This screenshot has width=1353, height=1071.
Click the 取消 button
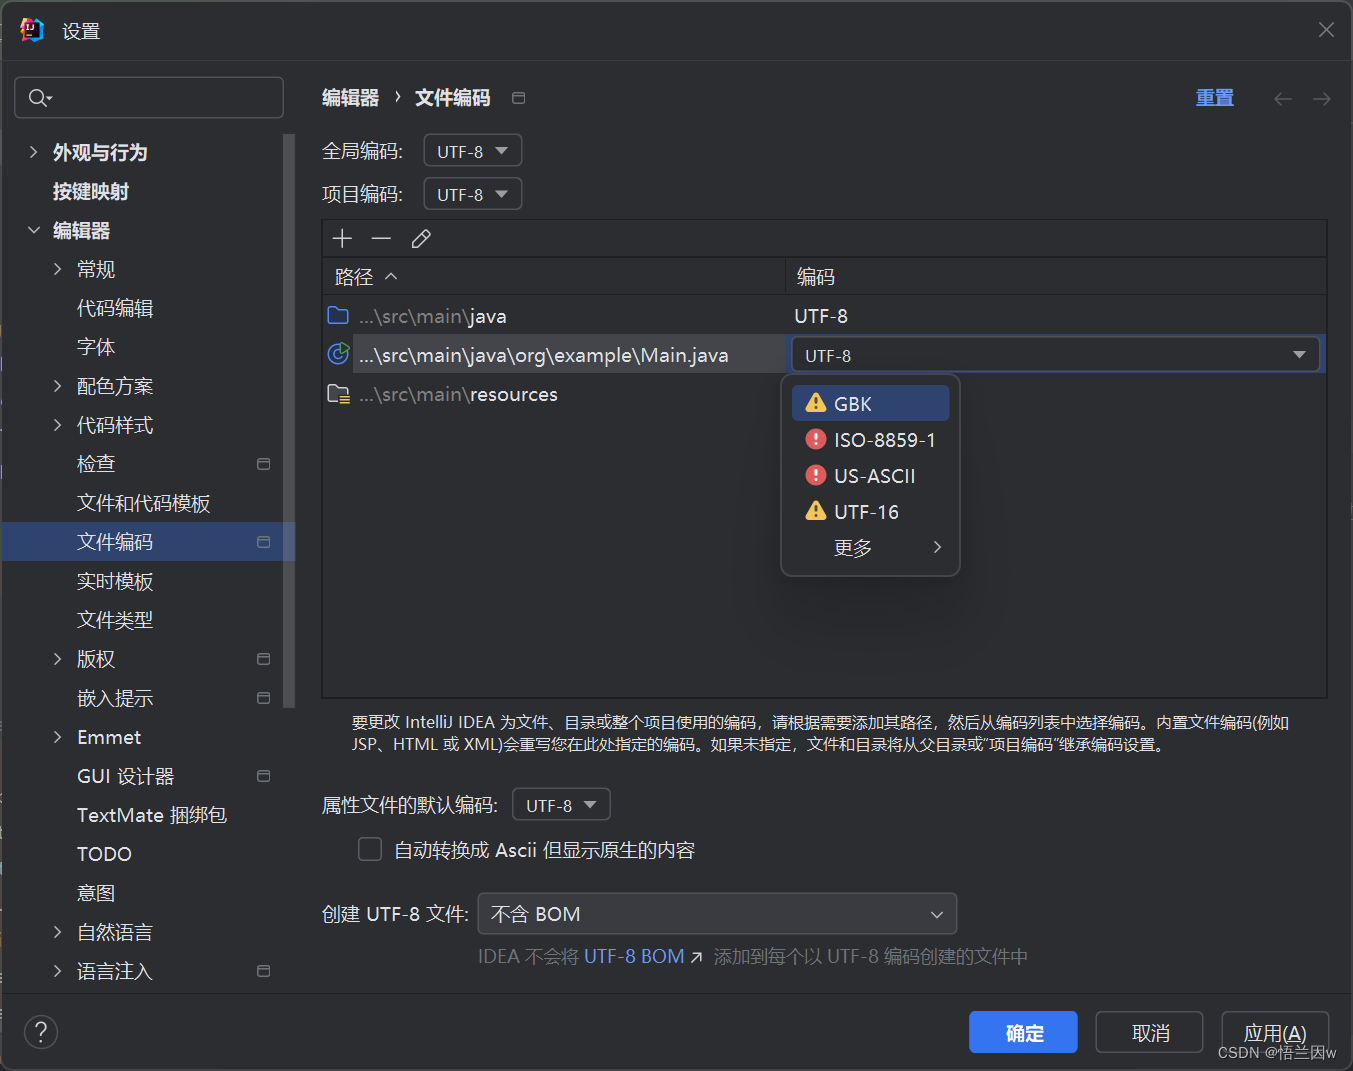[1149, 1032]
